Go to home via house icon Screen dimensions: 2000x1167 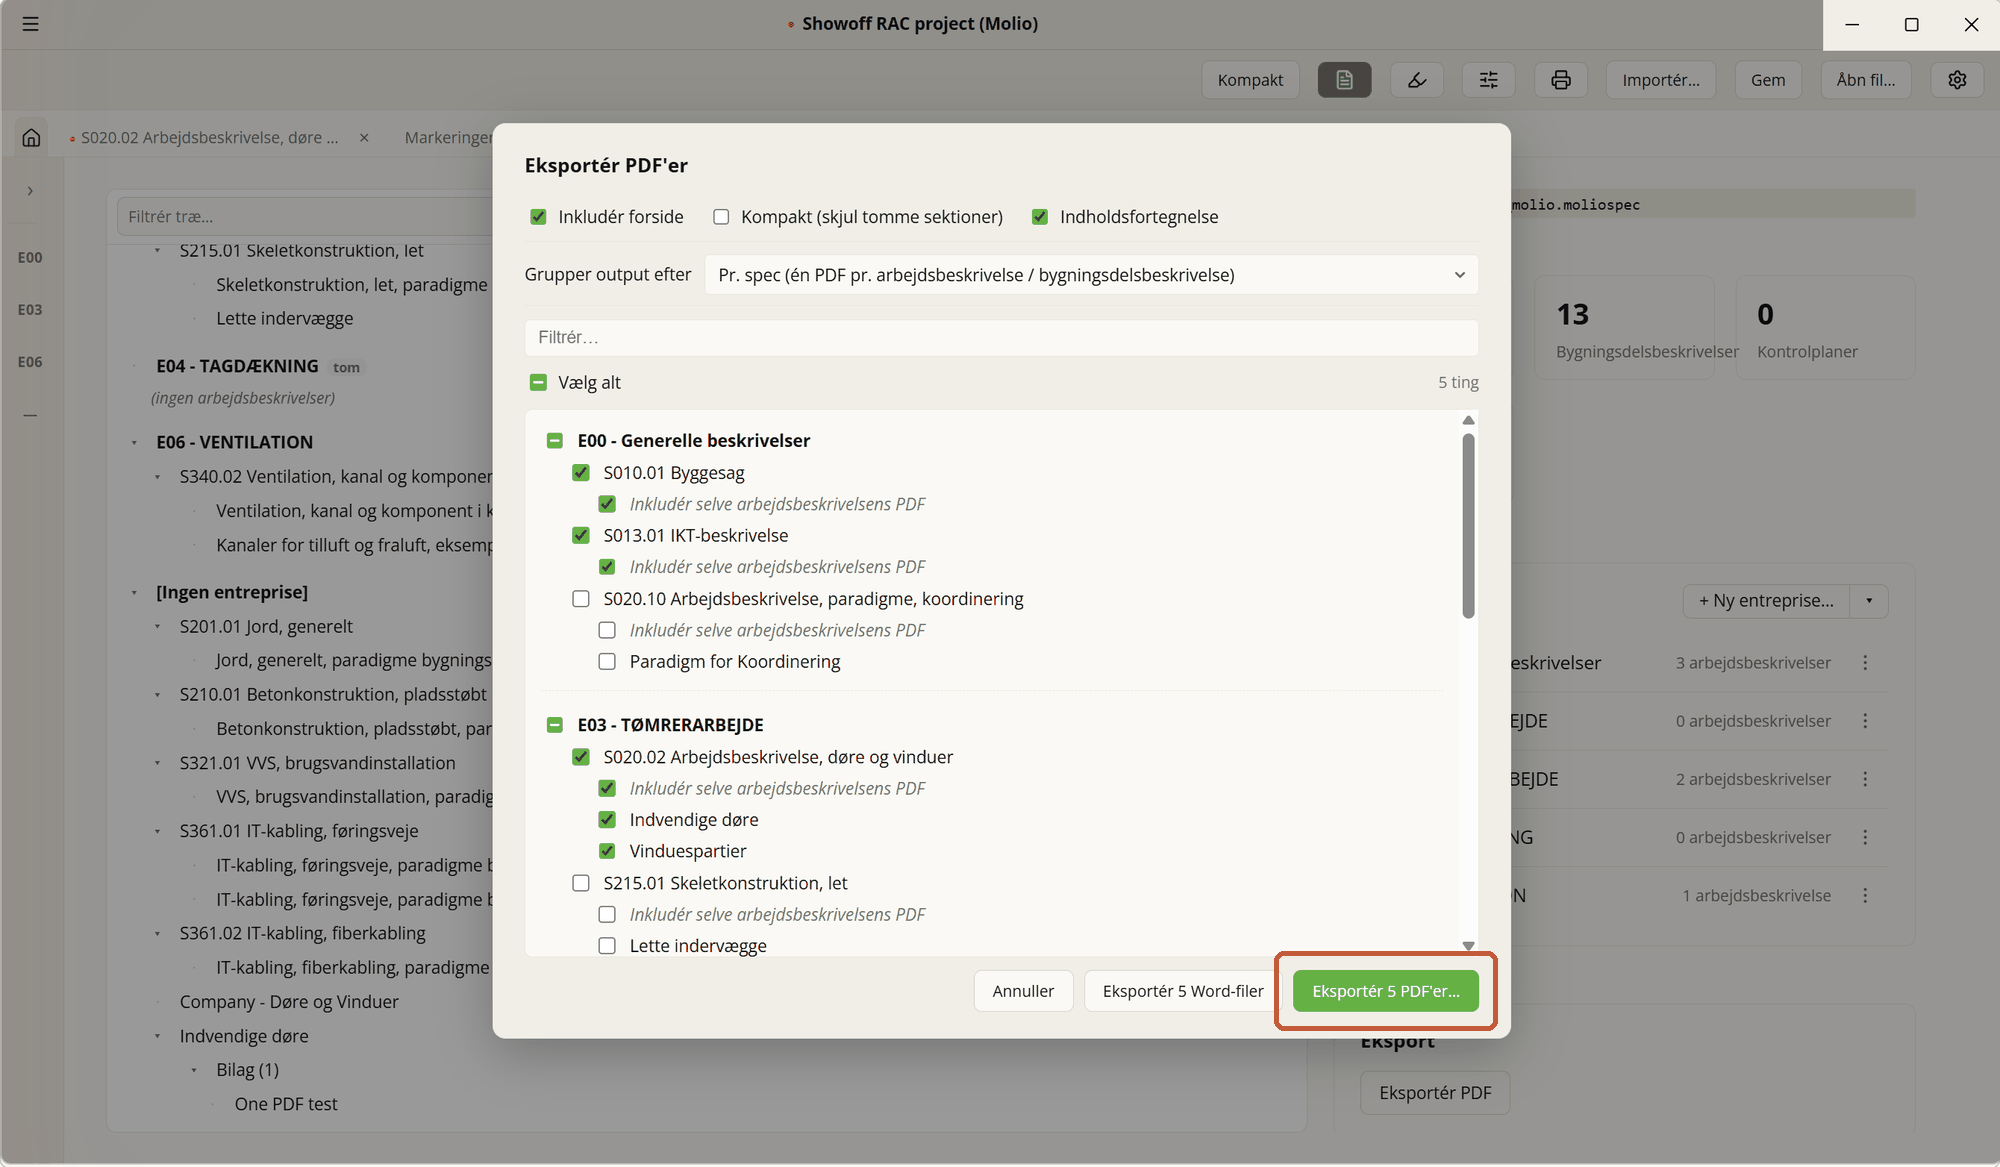(x=31, y=137)
